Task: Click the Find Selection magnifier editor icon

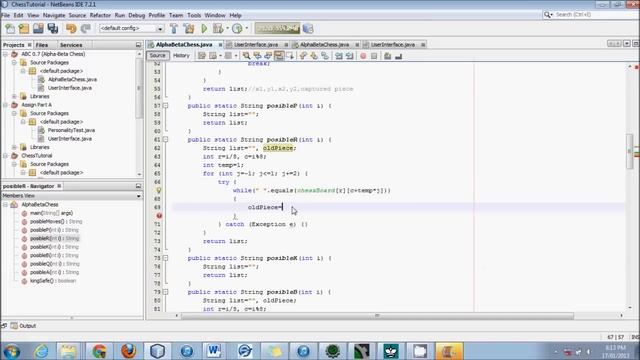Action: click(246, 56)
